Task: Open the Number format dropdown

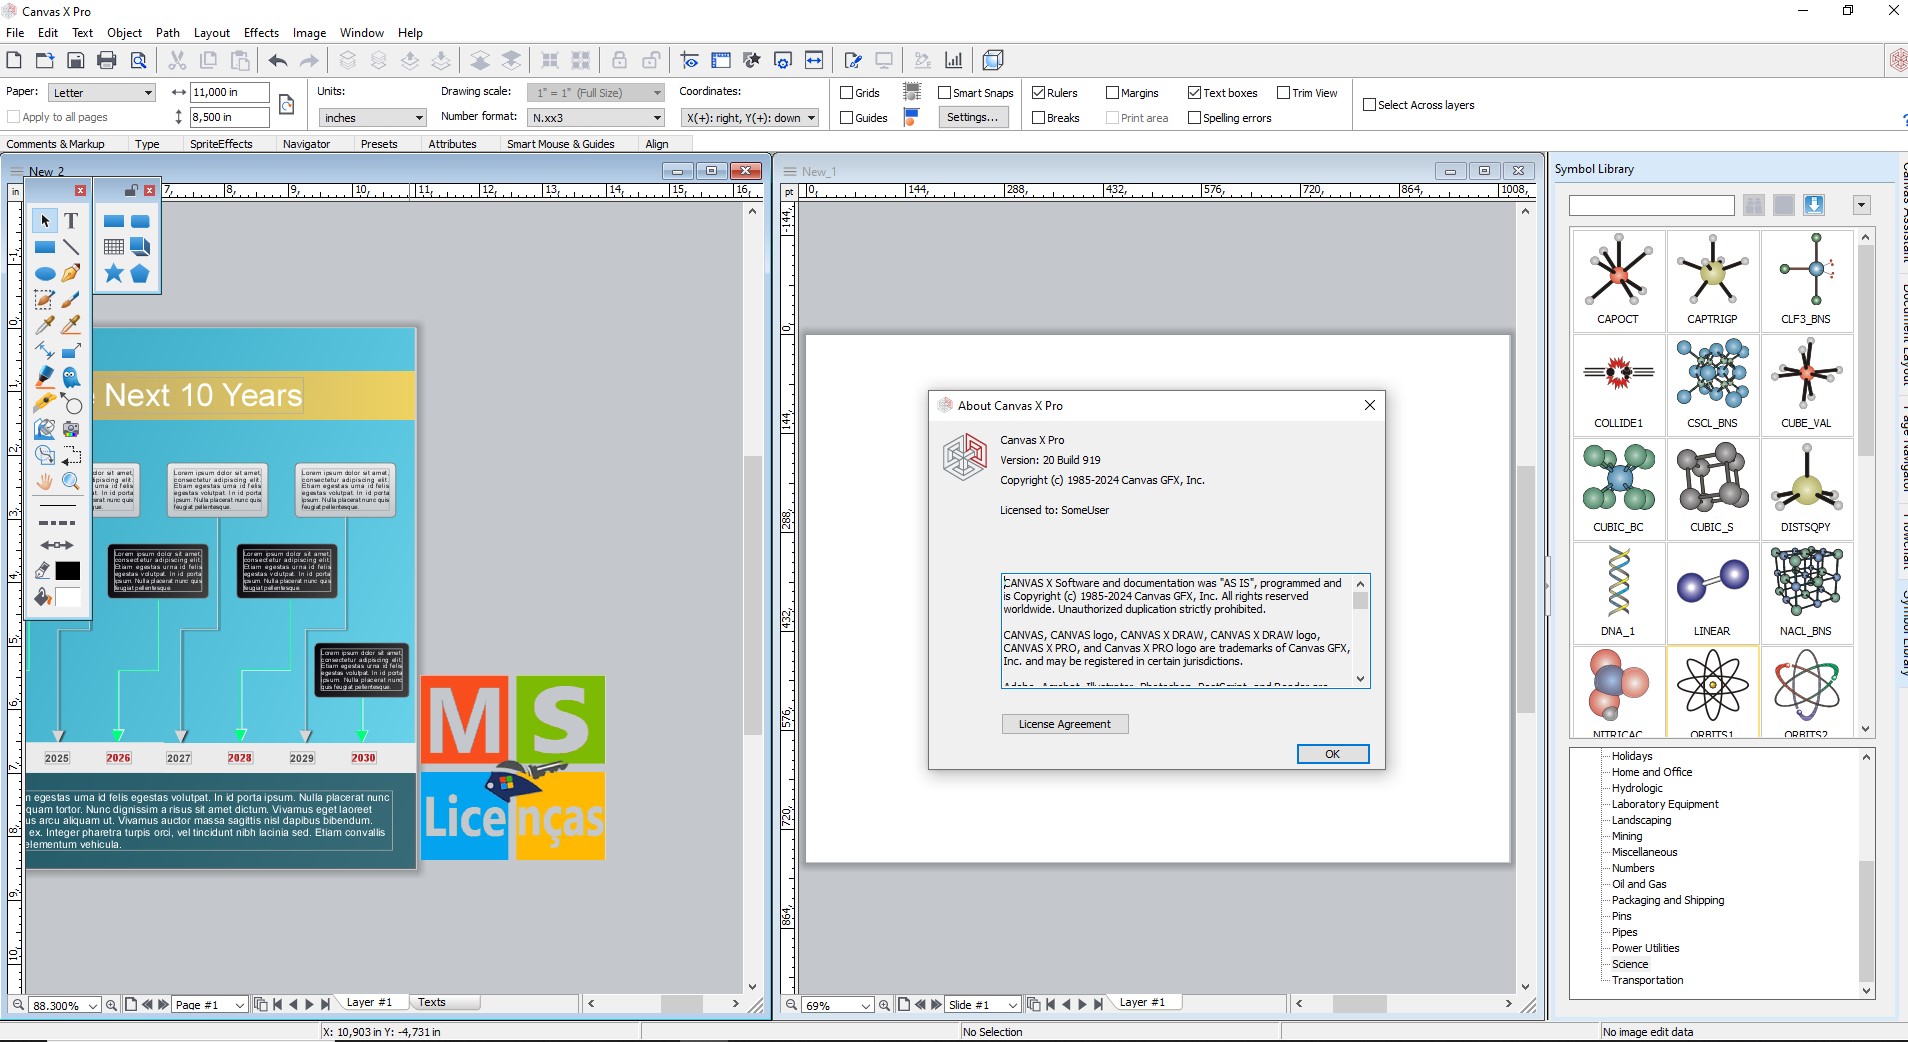Action: [595, 118]
